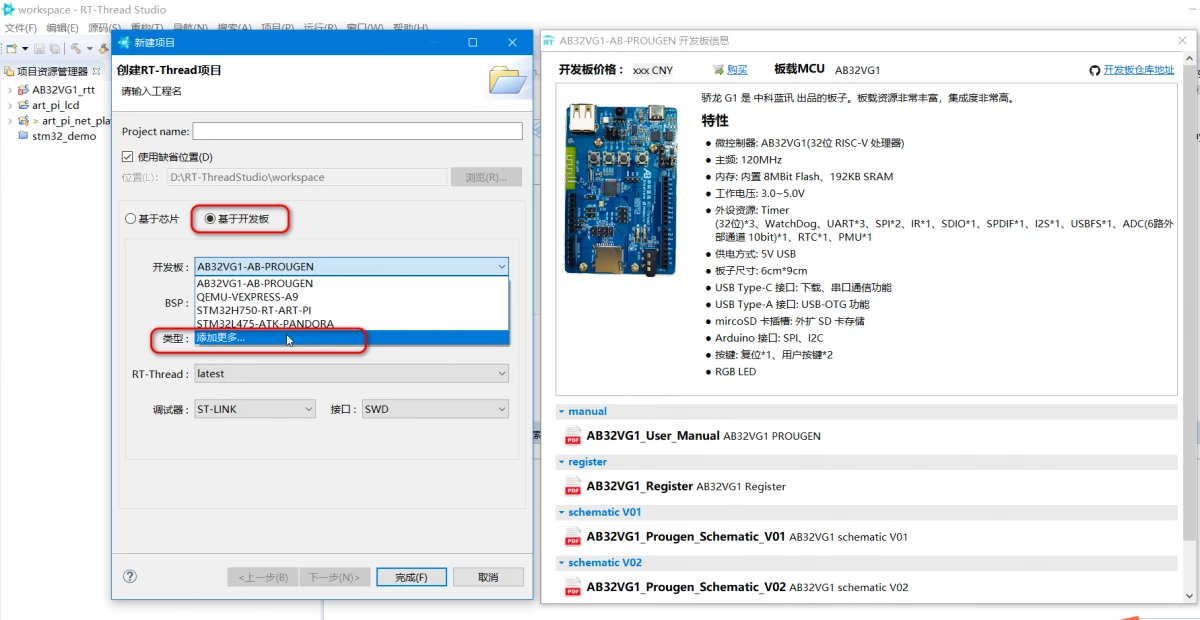Toggle the 使用缺省位置(D) checkbox
Viewport: 1200px width, 620px height.
point(127,157)
